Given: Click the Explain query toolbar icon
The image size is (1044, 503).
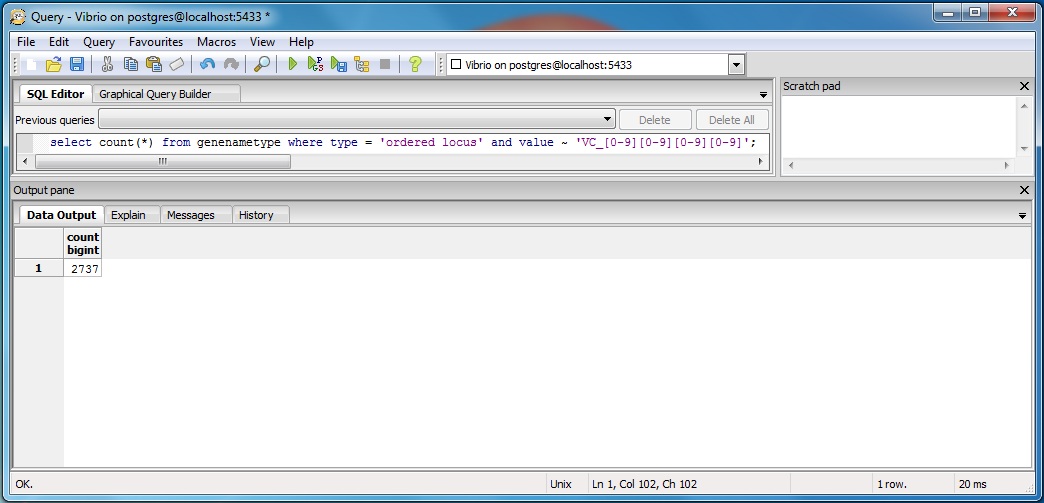Looking at the screenshot, I should point(362,64).
